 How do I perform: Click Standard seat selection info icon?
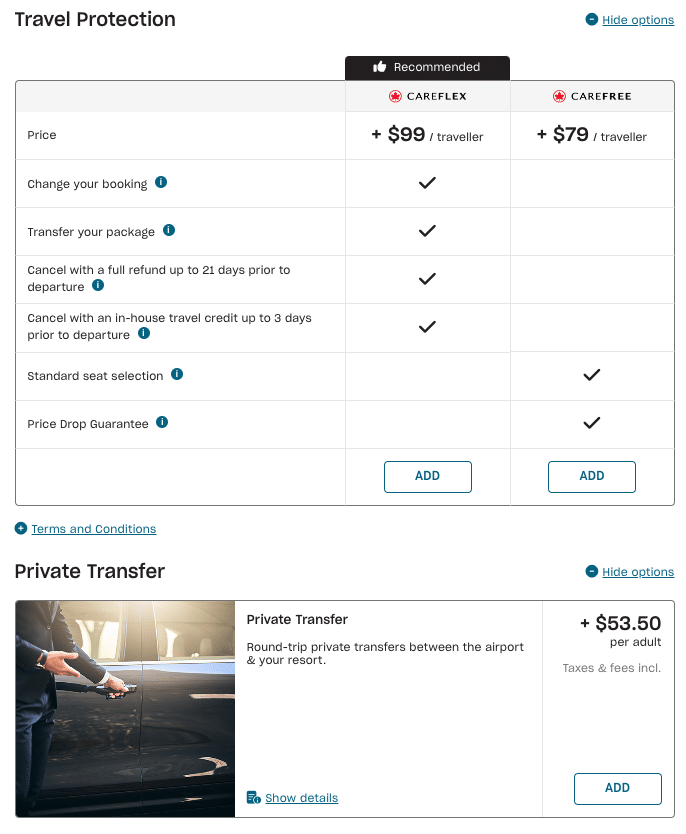(x=177, y=375)
